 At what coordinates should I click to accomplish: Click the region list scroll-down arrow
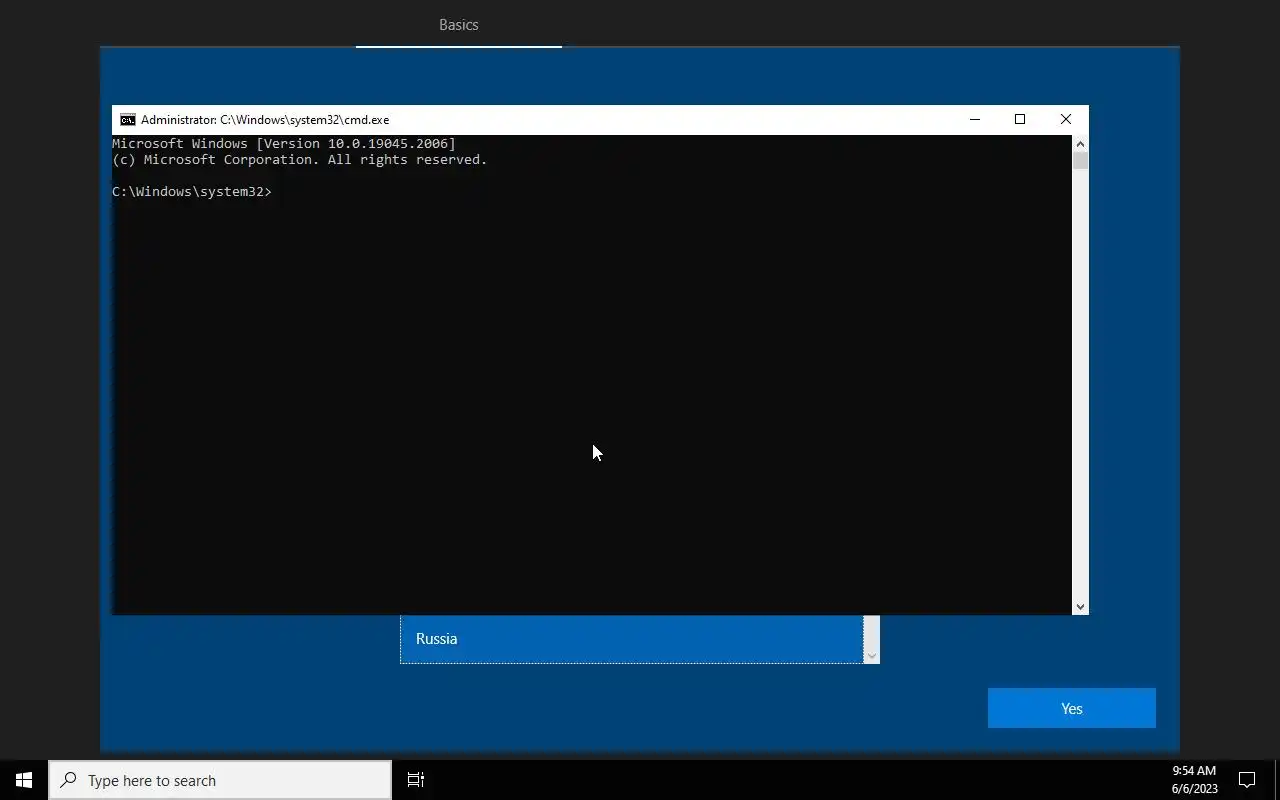pyautogui.click(x=871, y=655)
